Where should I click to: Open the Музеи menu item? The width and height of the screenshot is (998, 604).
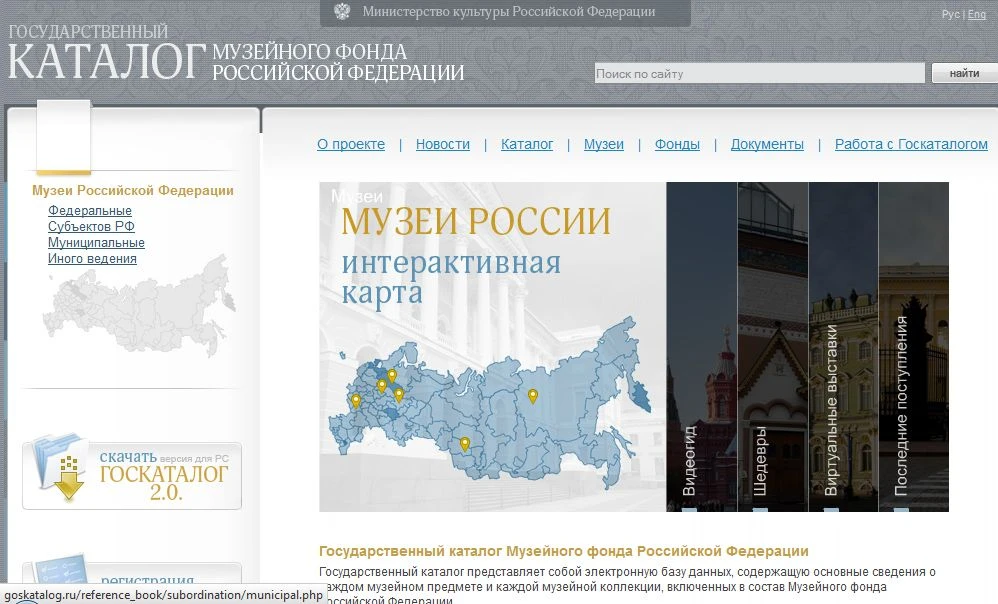click(603, 144)
